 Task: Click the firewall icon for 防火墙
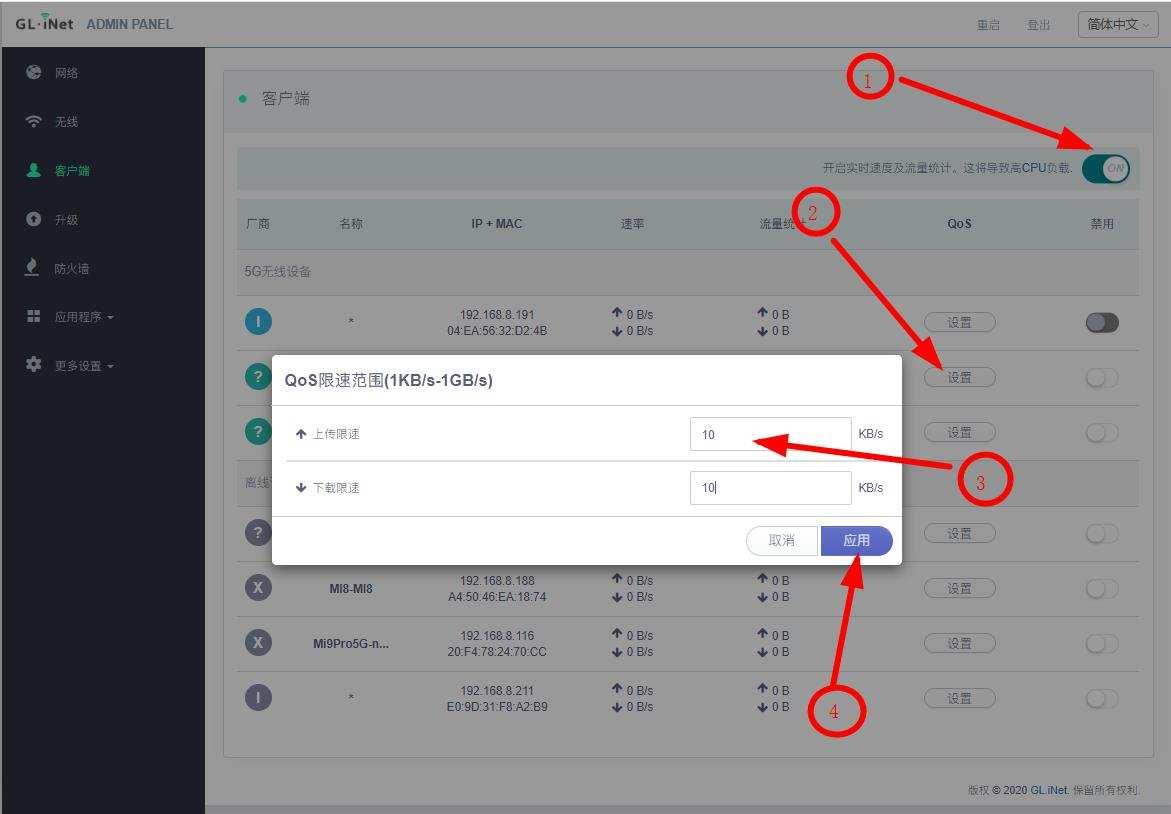coord(32,267)
